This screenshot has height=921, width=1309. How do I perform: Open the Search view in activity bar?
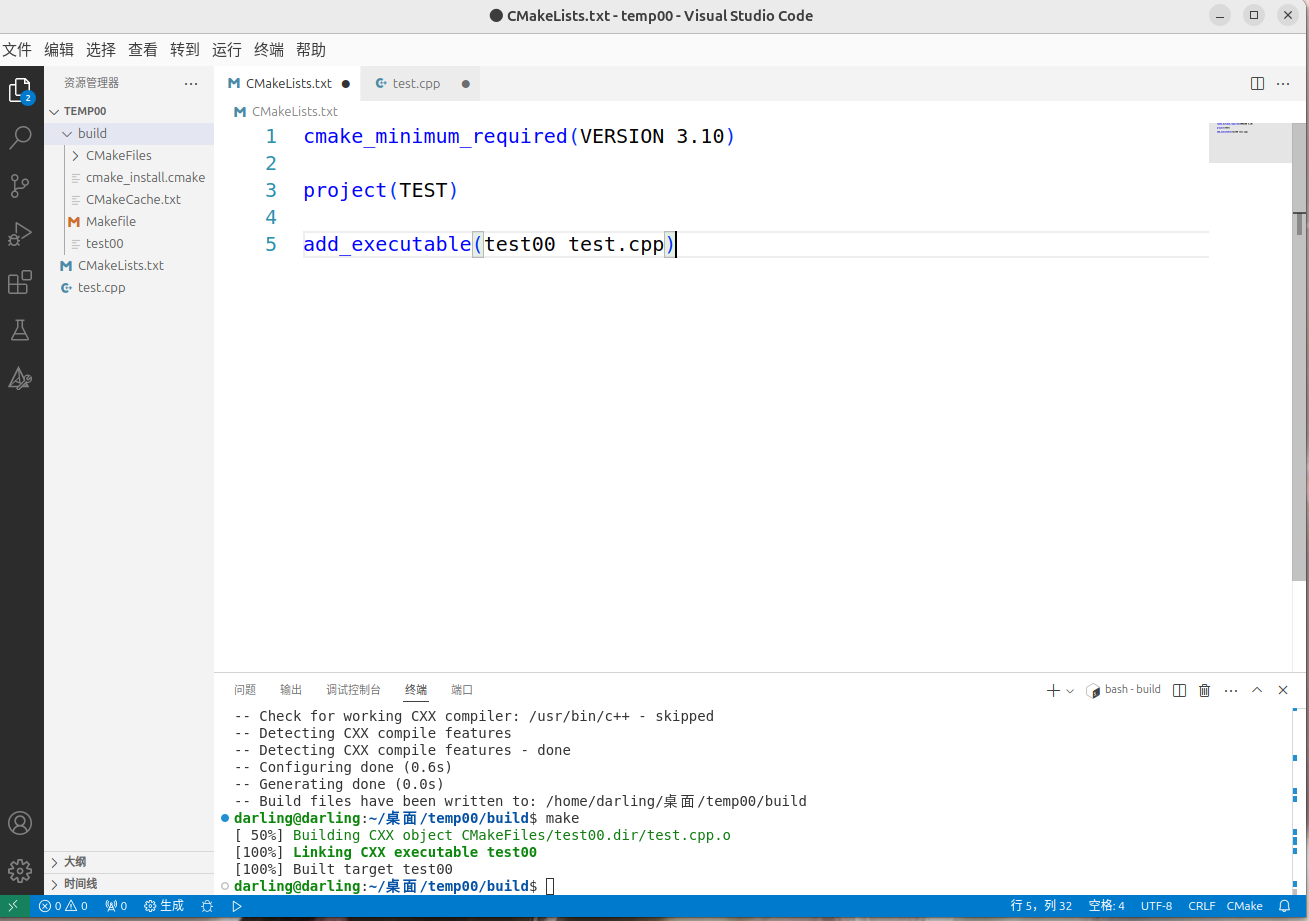point(20,138)
